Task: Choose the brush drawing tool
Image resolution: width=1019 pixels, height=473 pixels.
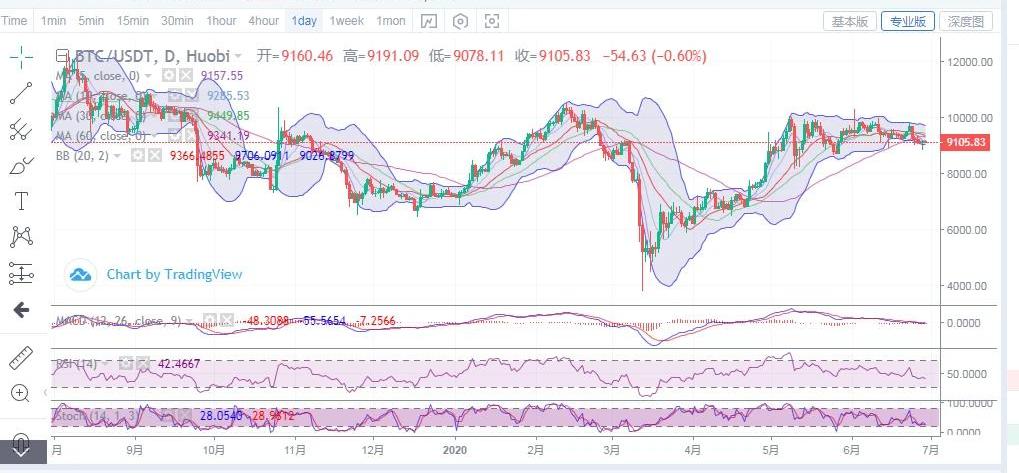Action: pos(21,166)
